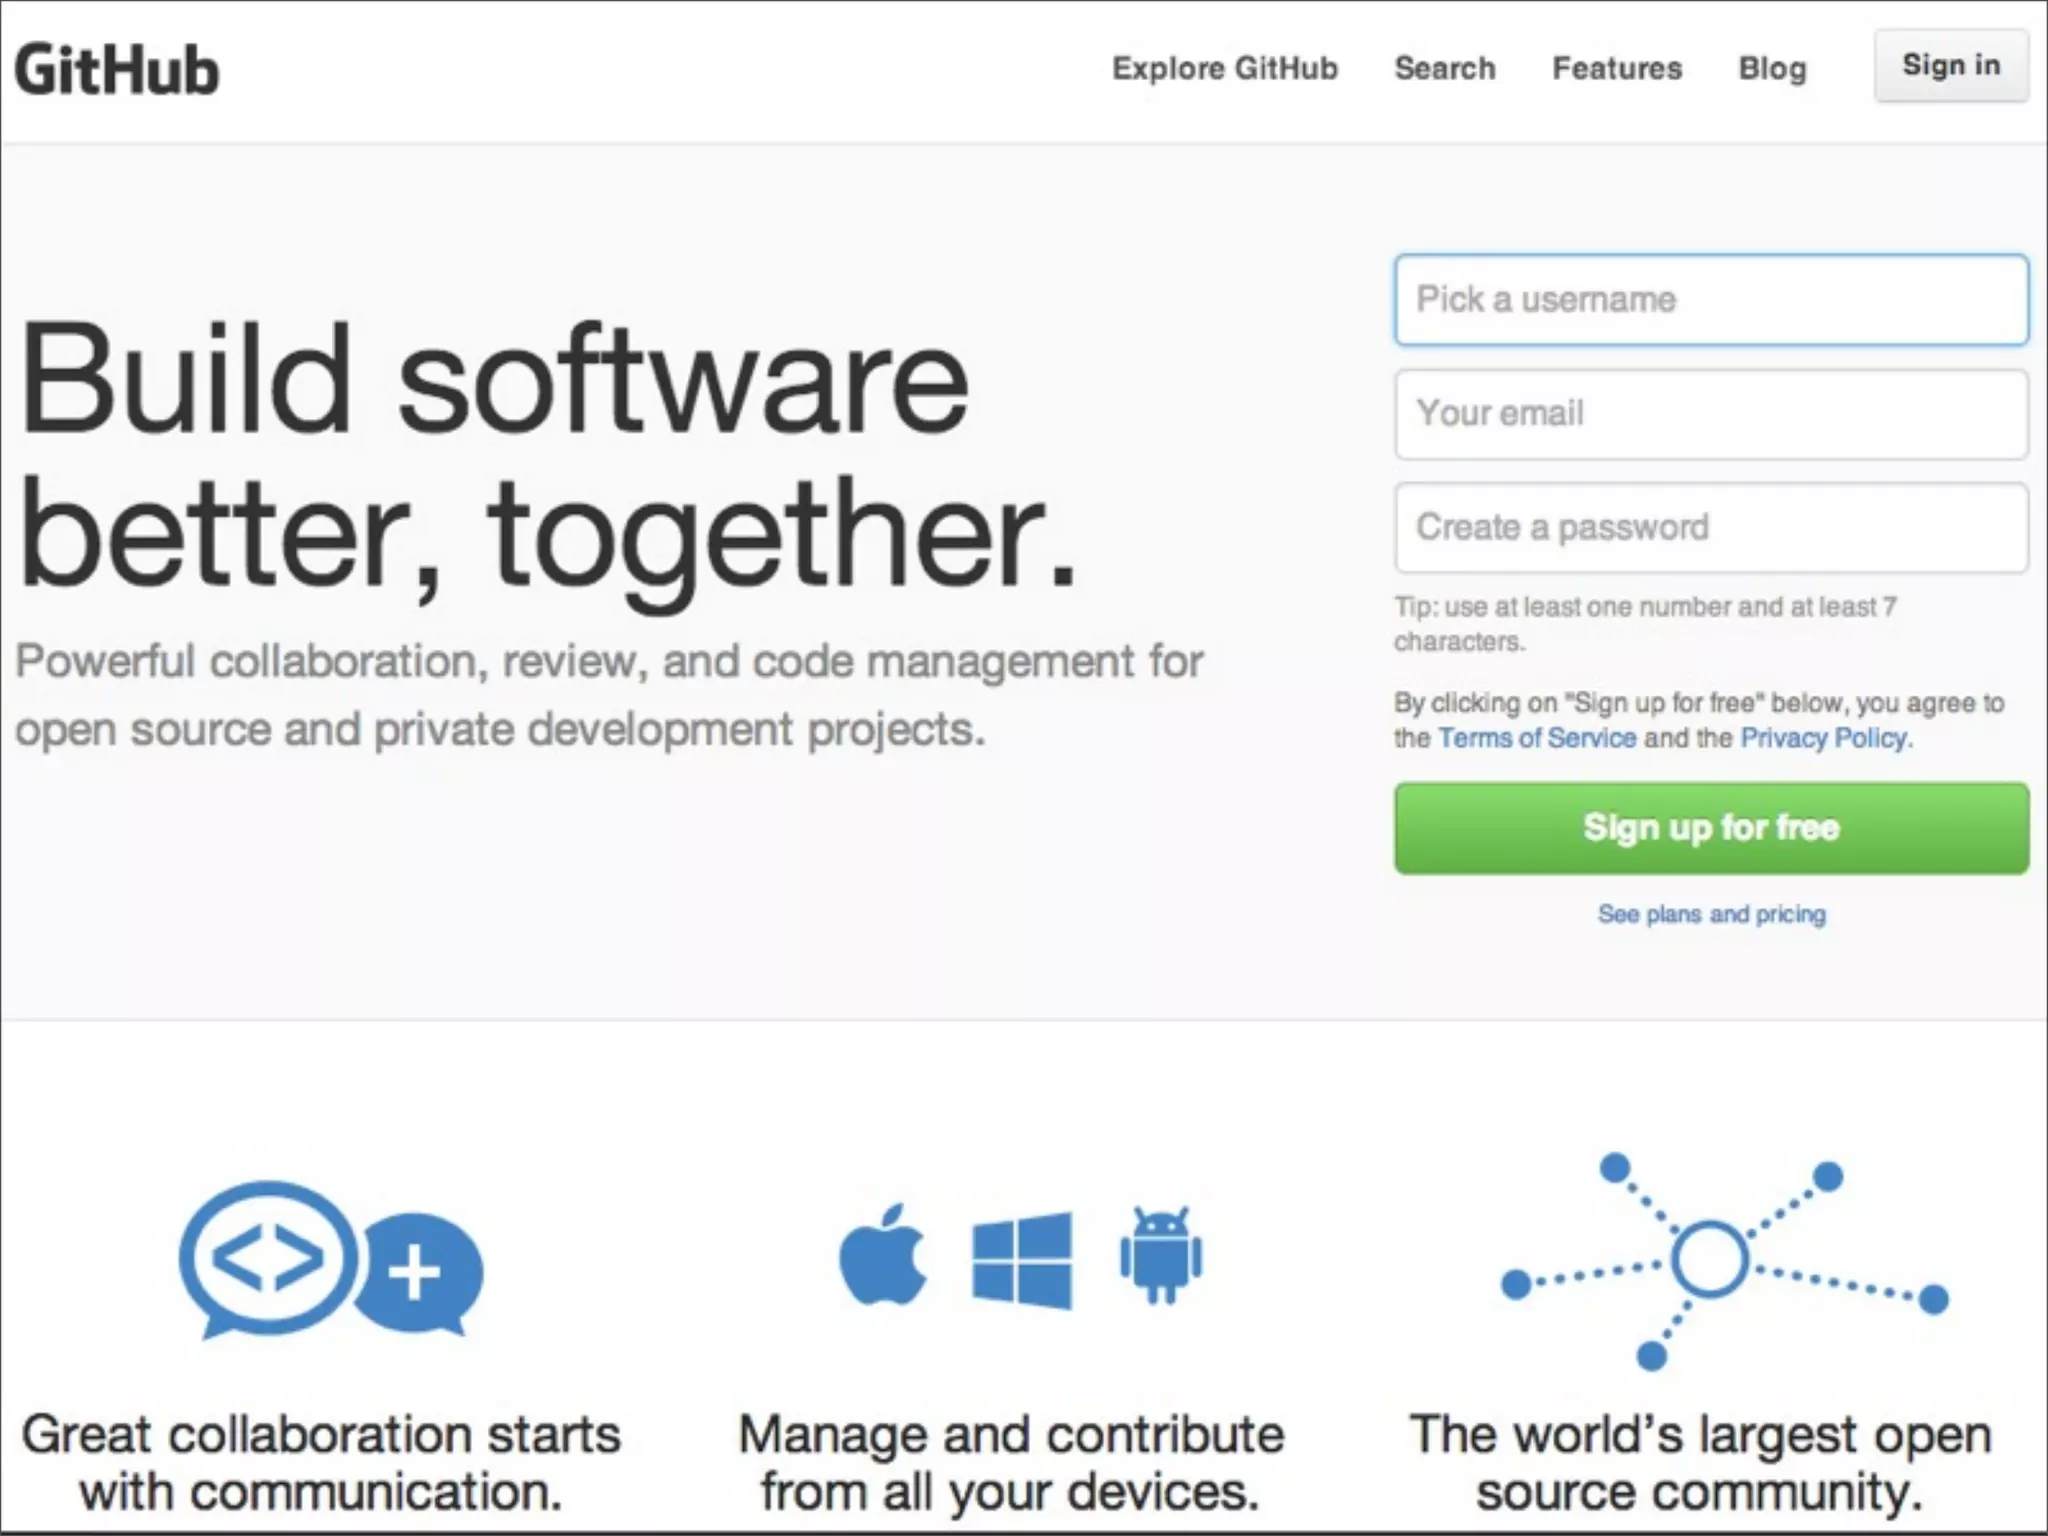
Task: Follow the See plans and pricing link
Action: (x=1711, y=914)
